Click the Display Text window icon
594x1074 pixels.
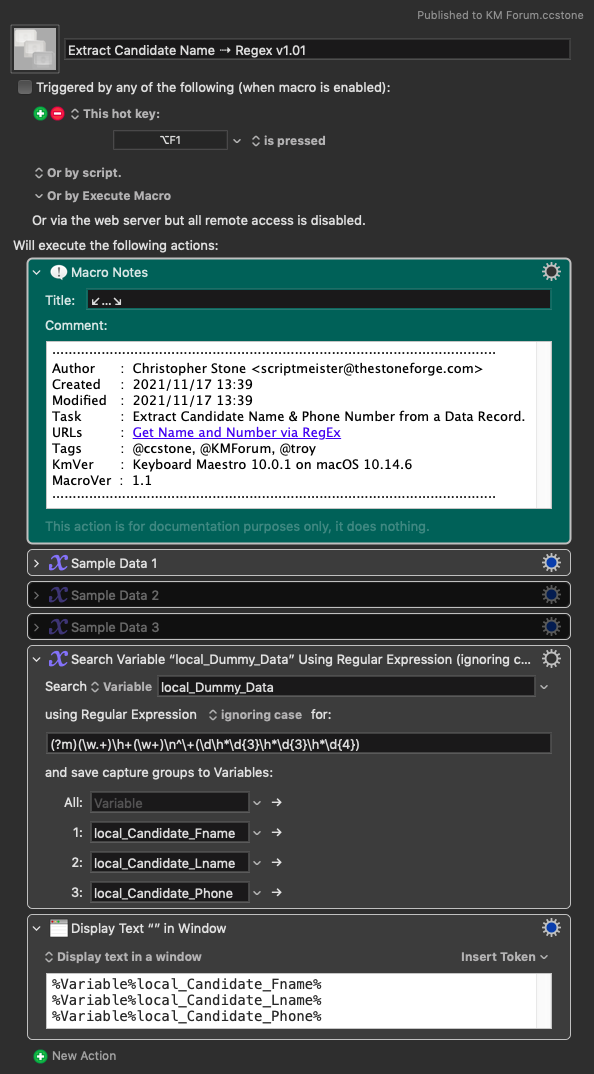pos(59,928)
